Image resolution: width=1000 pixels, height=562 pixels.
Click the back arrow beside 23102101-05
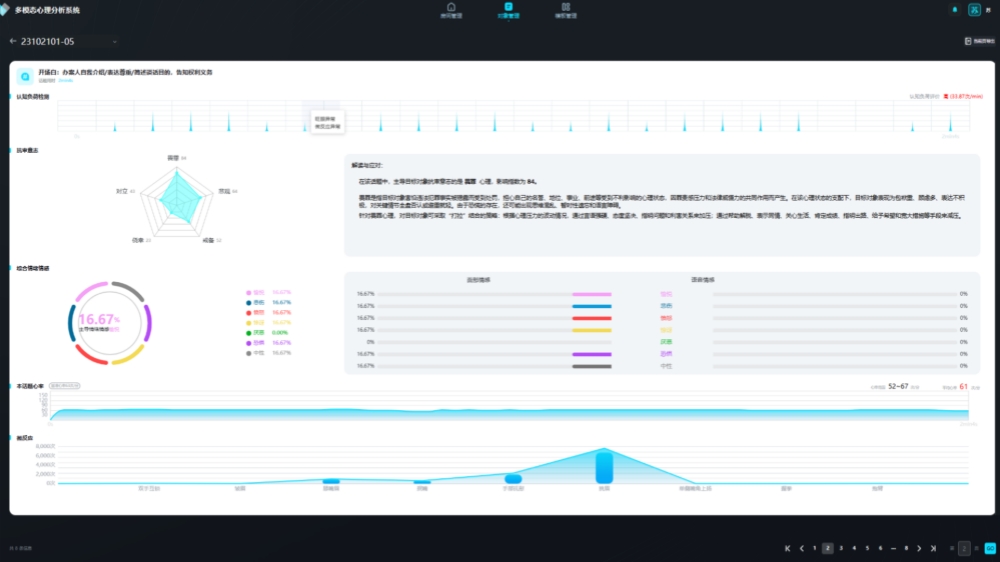[x=13, y=41]
